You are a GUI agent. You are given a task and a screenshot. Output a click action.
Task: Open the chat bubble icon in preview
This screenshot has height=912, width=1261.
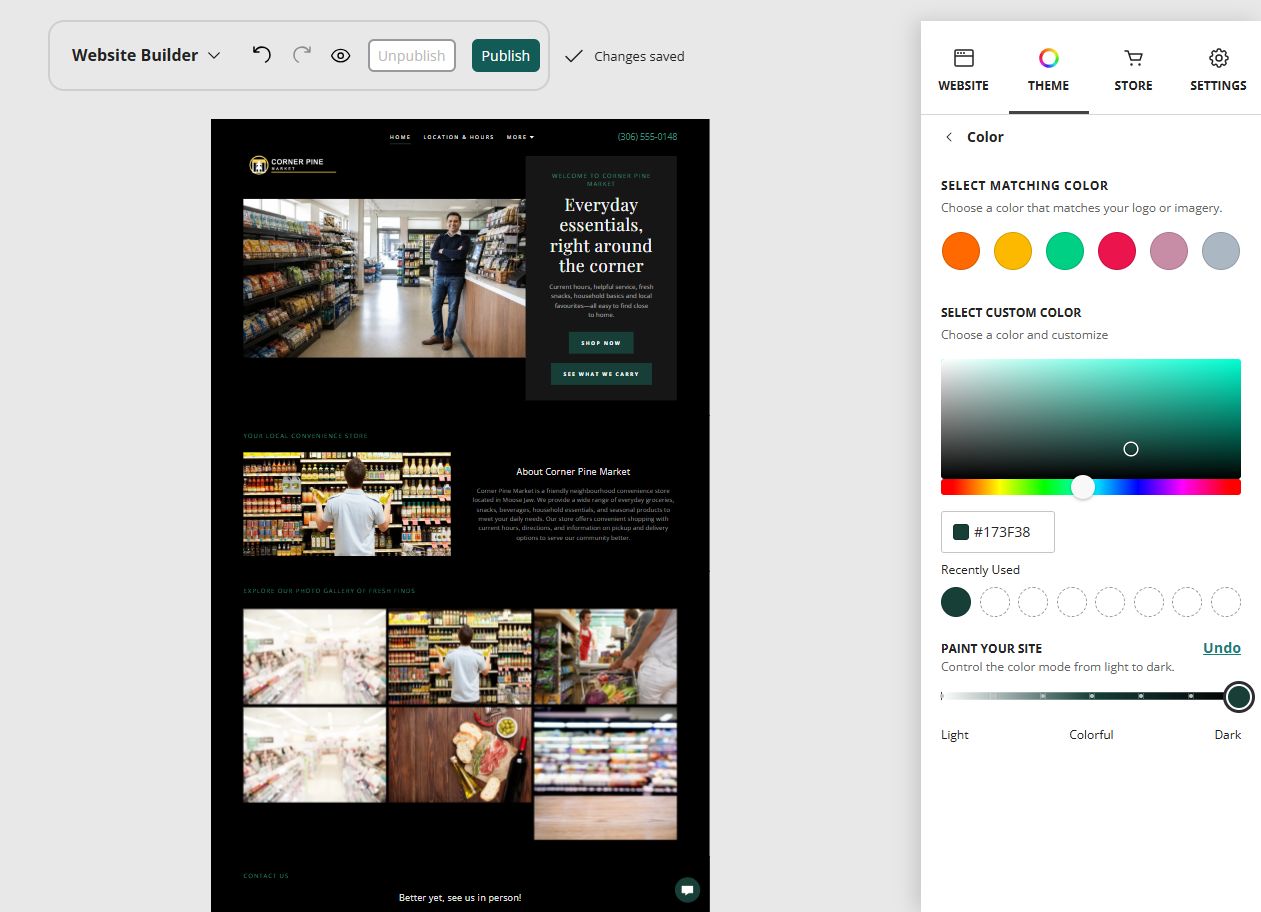tap(687, 890)
